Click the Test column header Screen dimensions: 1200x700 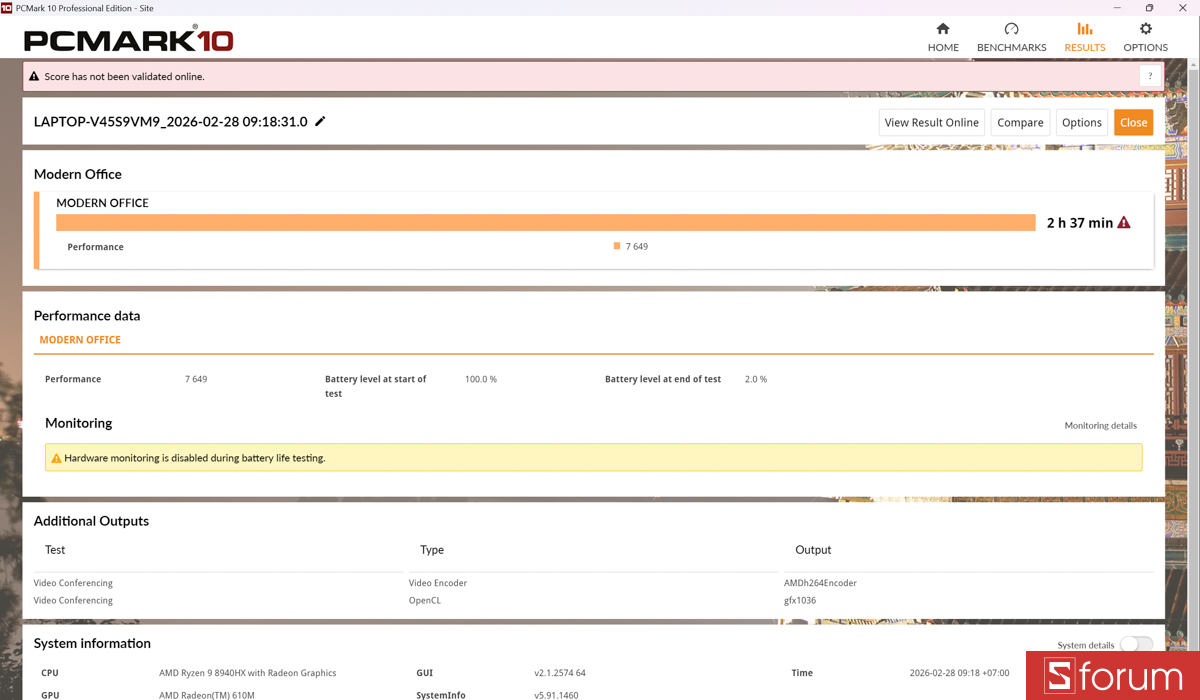[55, 550]
